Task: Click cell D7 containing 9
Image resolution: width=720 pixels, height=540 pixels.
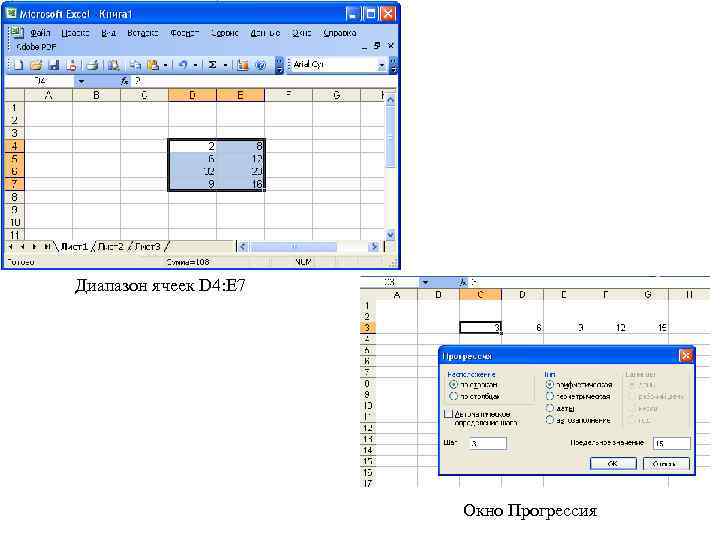Action: click(x=192, y=184)
